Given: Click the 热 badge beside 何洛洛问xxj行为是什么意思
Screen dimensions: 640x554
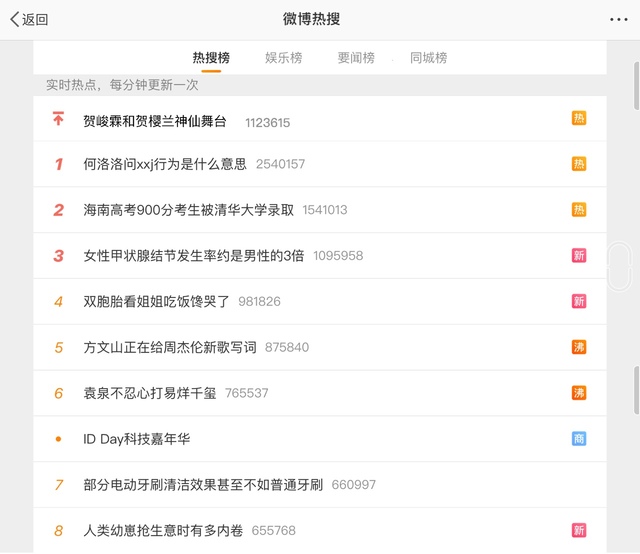Looking at the screenshot, I should pyautogui.click(x=579, y=164).
